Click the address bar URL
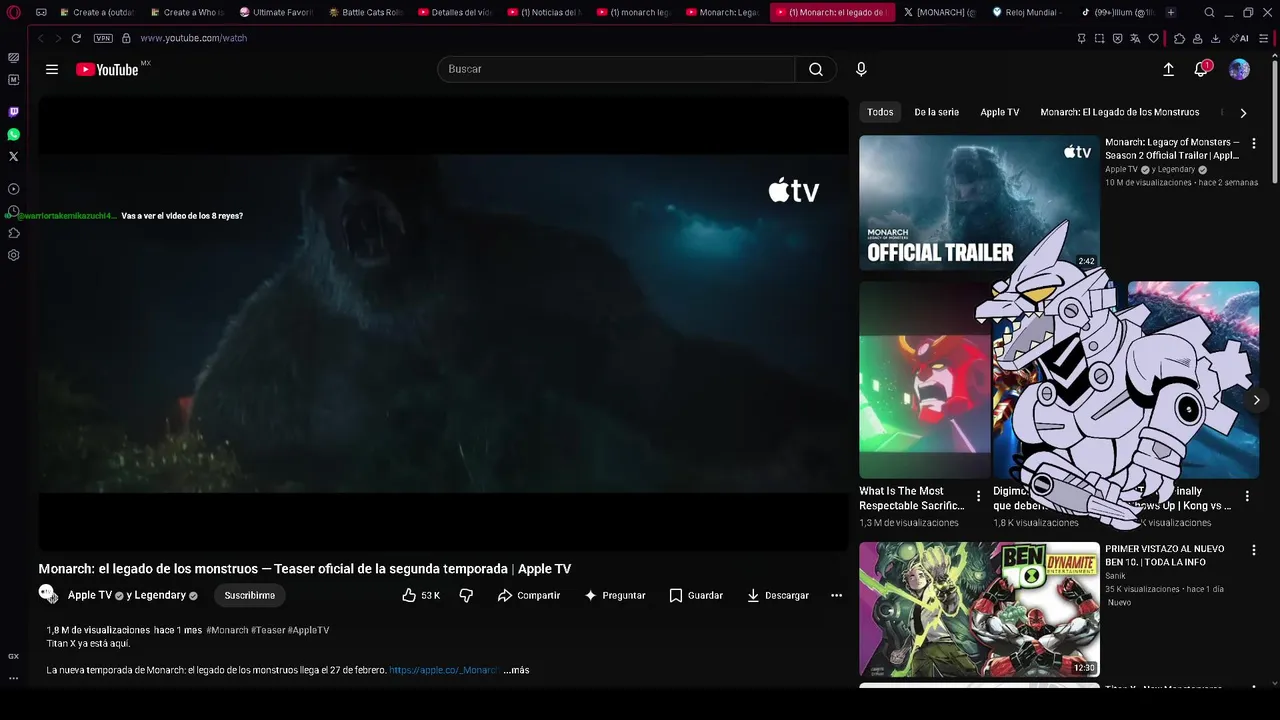Screen dimensions: 1280x720 pos(194,38)
